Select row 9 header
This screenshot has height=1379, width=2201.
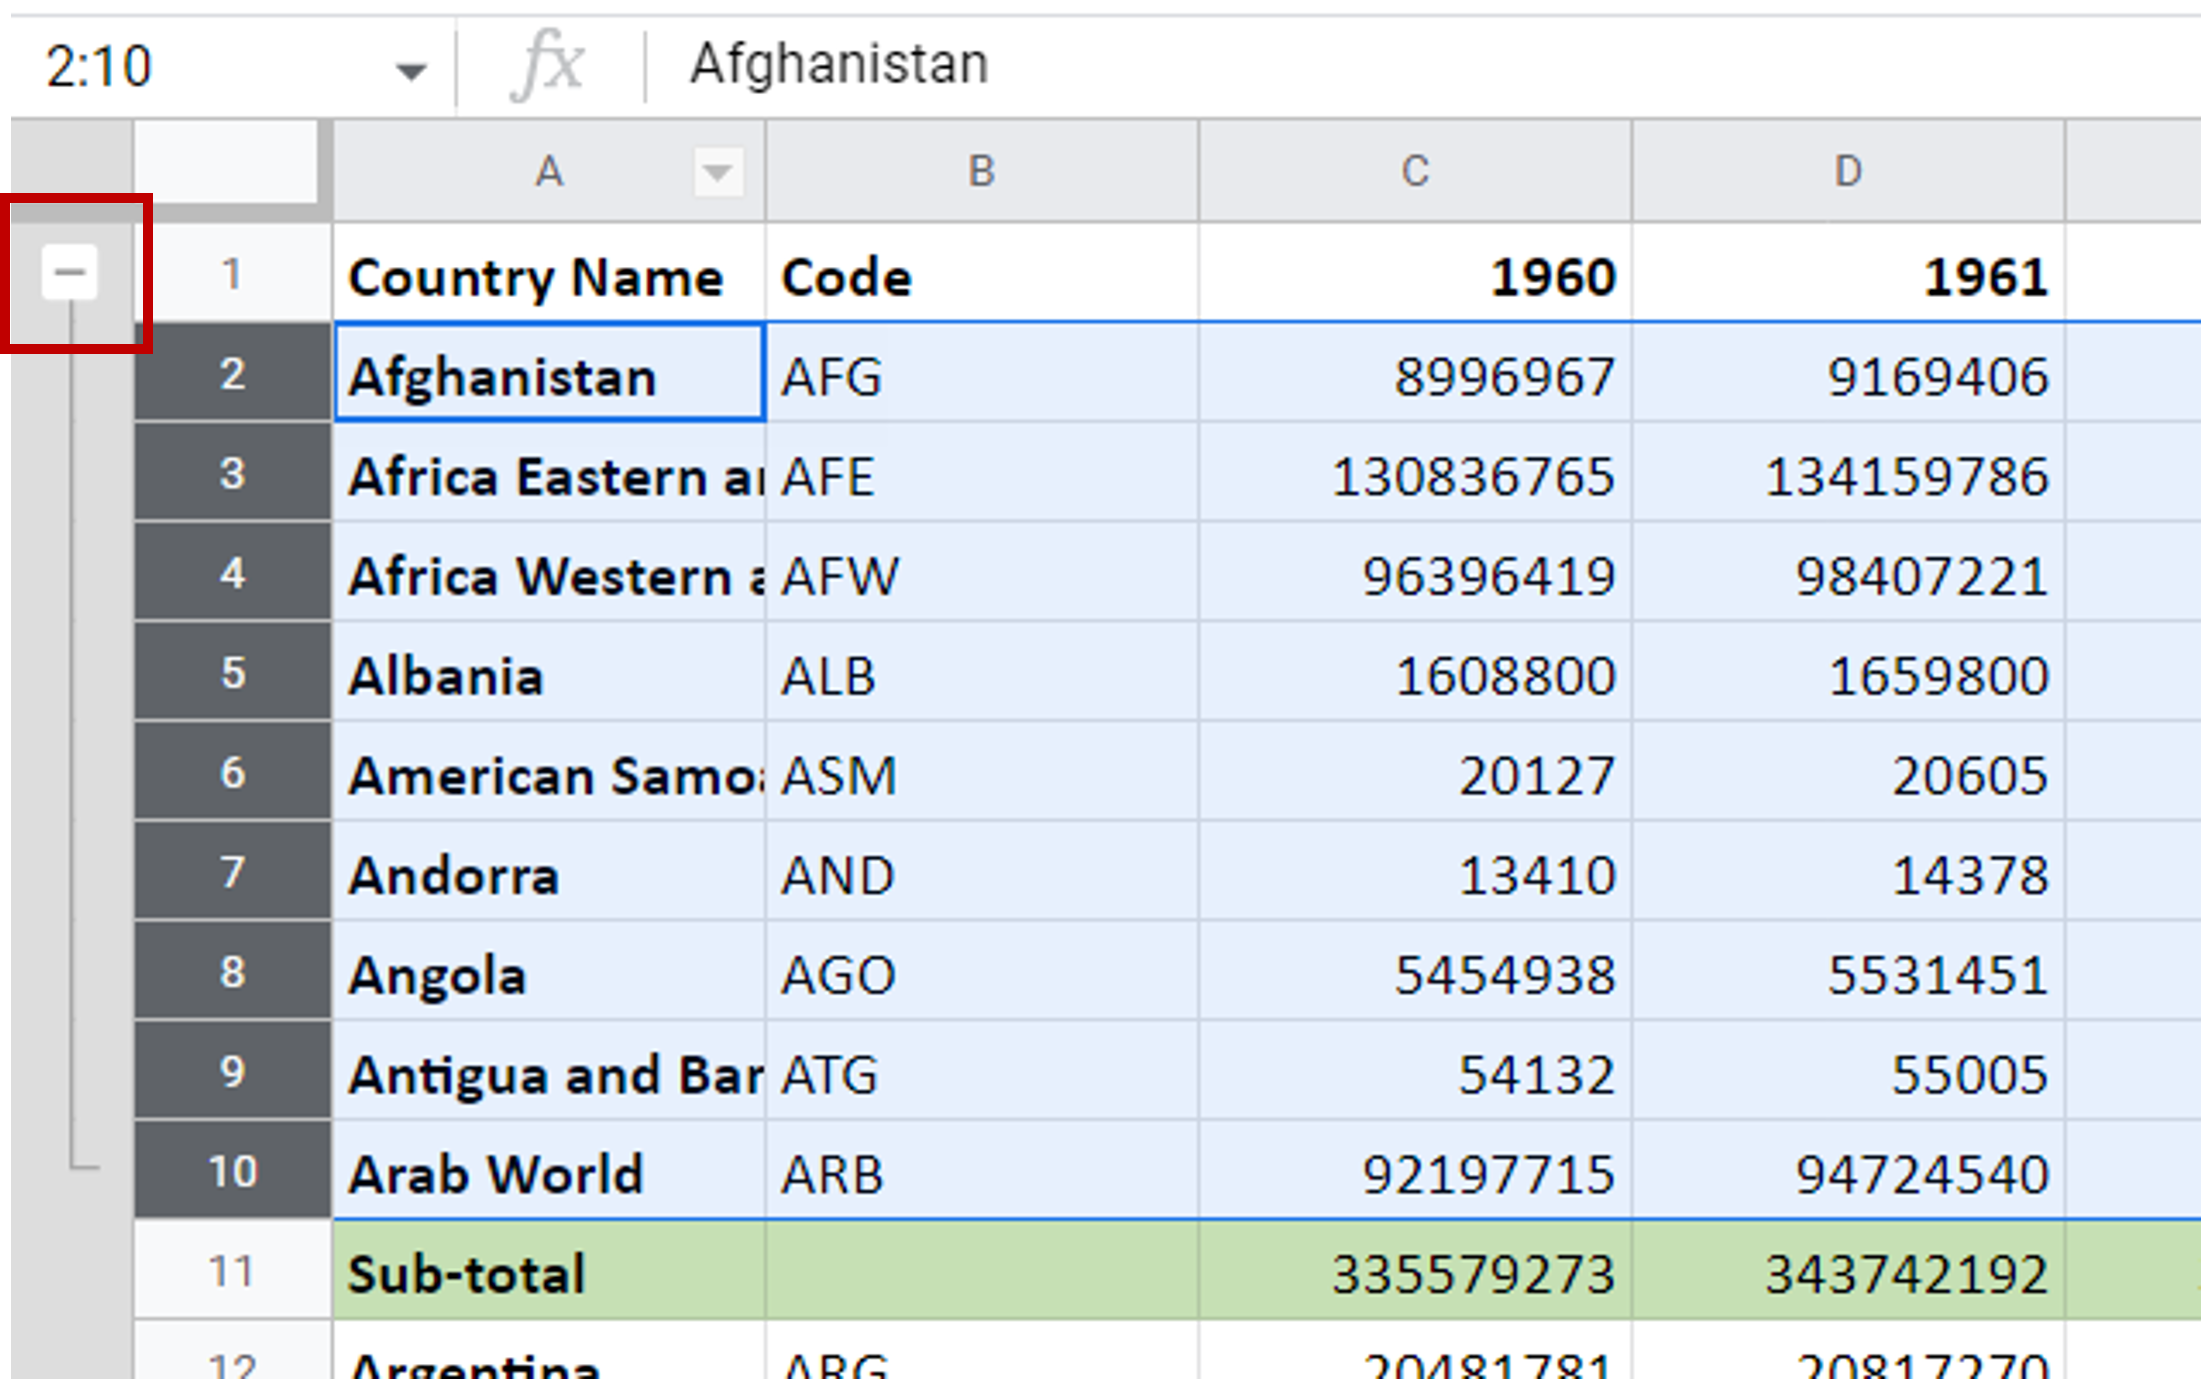coord(232,1071)
